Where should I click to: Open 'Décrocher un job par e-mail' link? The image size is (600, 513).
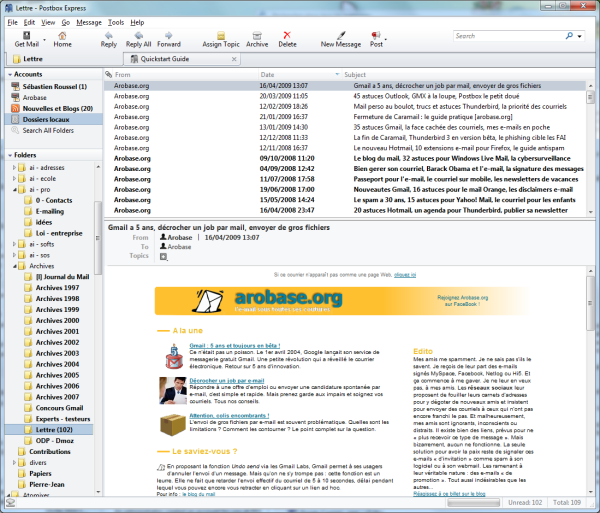click(x=227, y=381)
